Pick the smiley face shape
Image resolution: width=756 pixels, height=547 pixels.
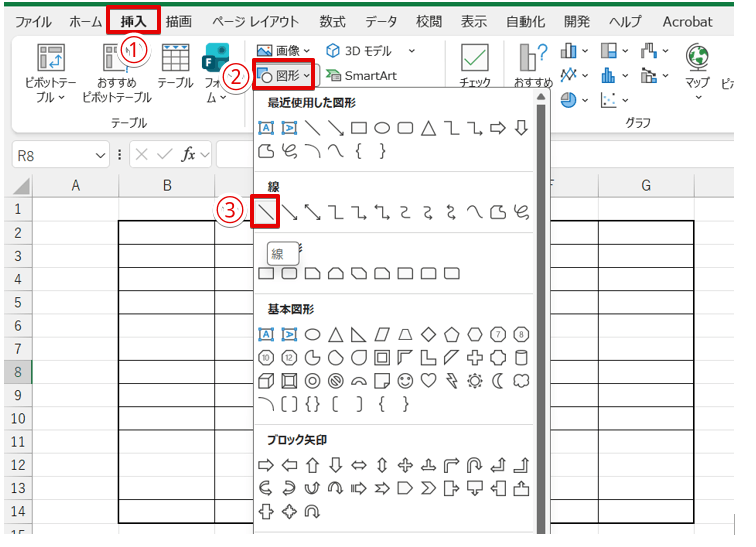(405, 381)
